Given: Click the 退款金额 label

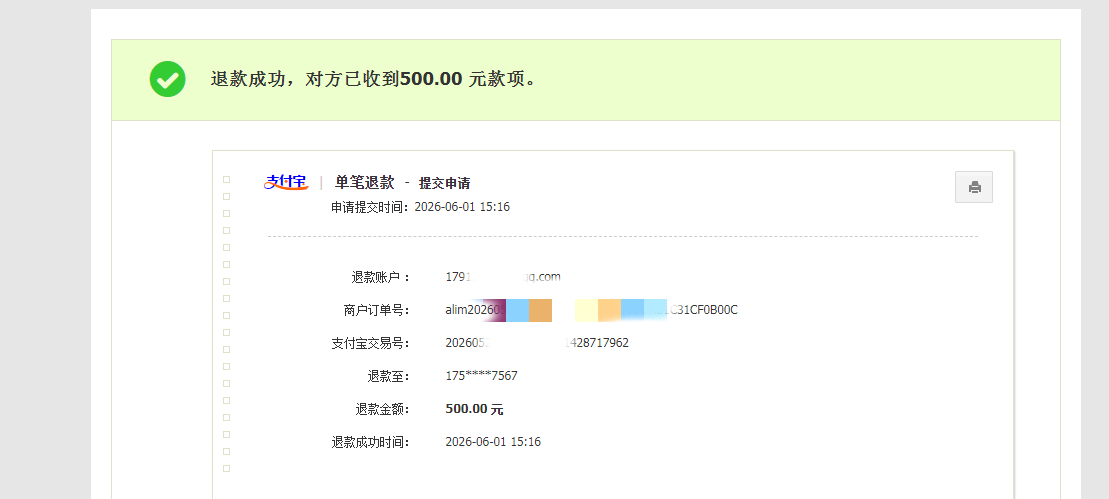Looking at the screenshot, I should pyautogui.click(x=382, y=409).
